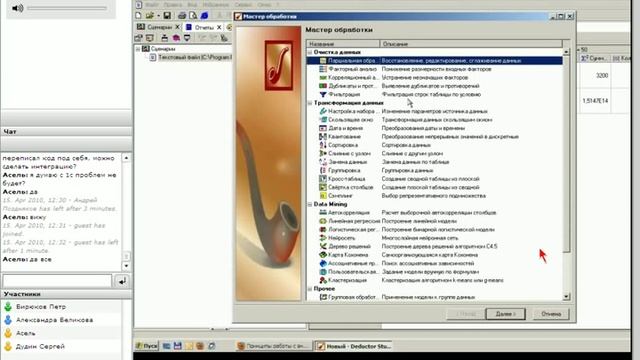Screen dimensions: 640x360
Task: Pick the Слияние с узлом handler
Action: tap(434, 153)
